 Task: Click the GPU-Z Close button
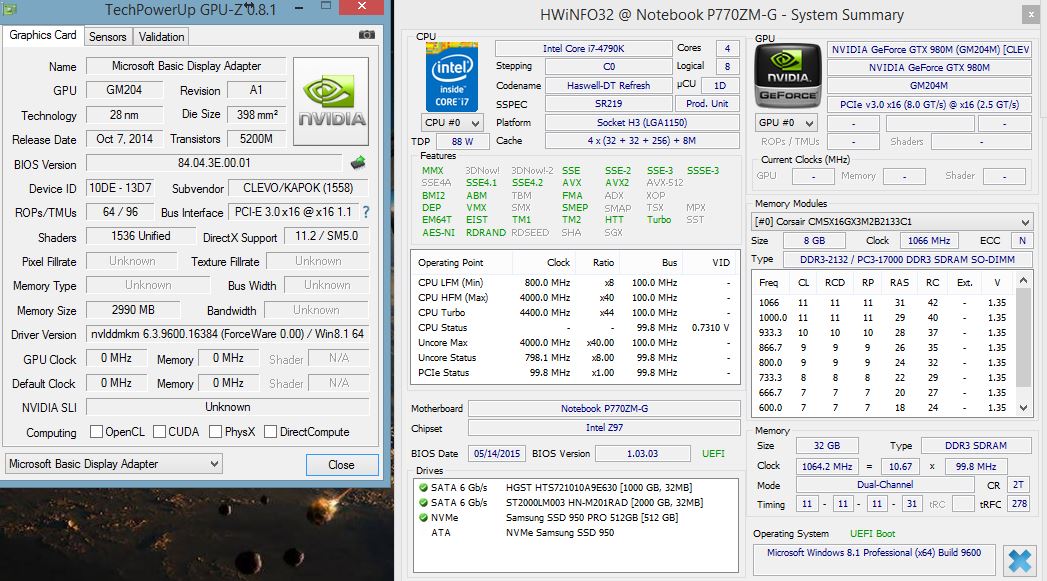click(x=341, y=465)
